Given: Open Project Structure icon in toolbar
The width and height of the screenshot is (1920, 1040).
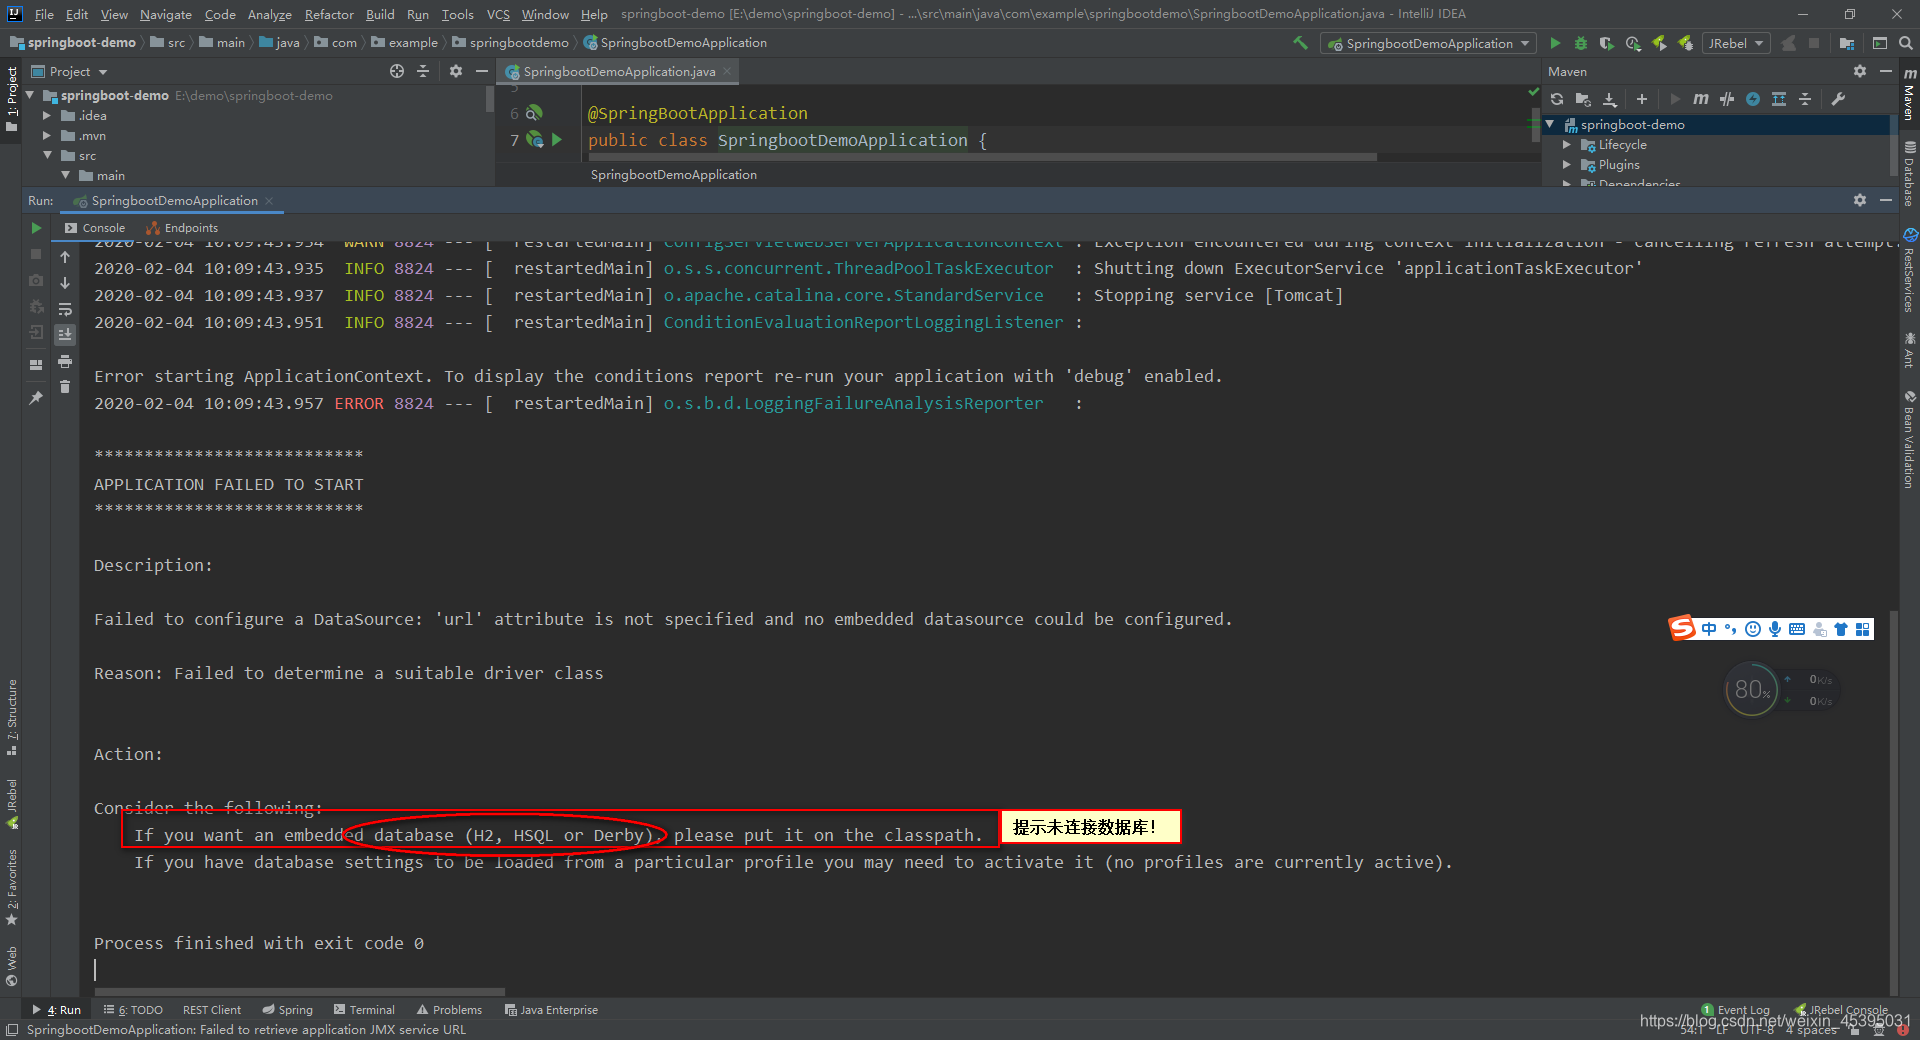Looking at the screenshot, I should pyautogui.click(x=1846, y=43).
